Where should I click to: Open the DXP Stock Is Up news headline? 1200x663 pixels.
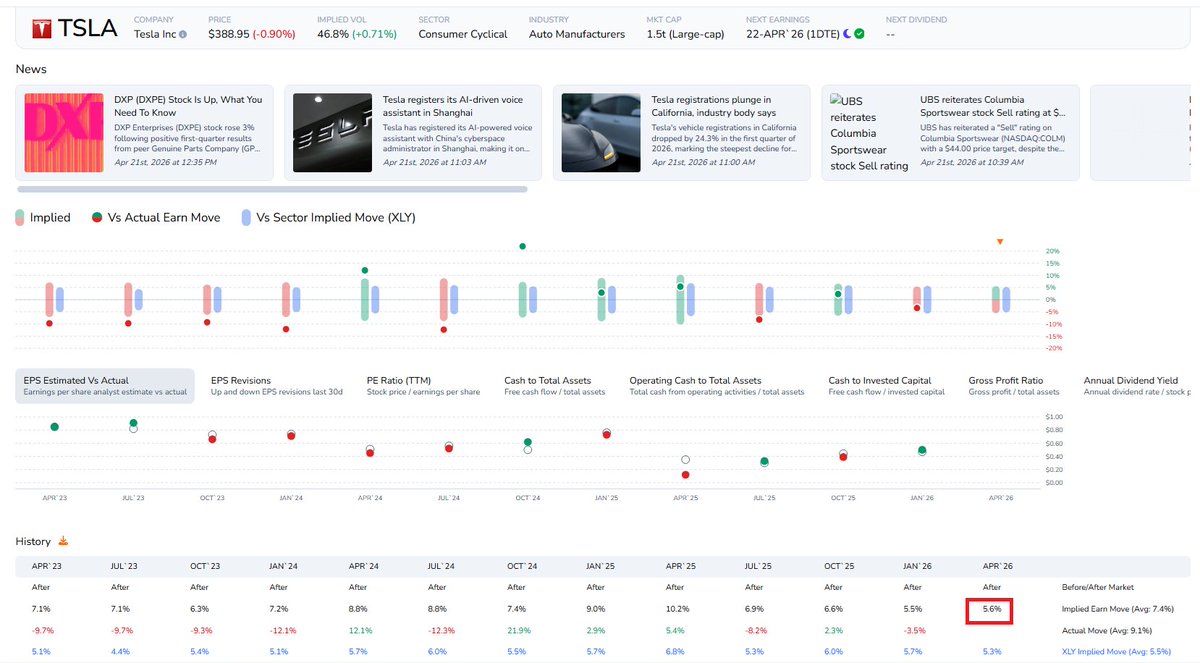pyautogui.click(x=188, y=106)
